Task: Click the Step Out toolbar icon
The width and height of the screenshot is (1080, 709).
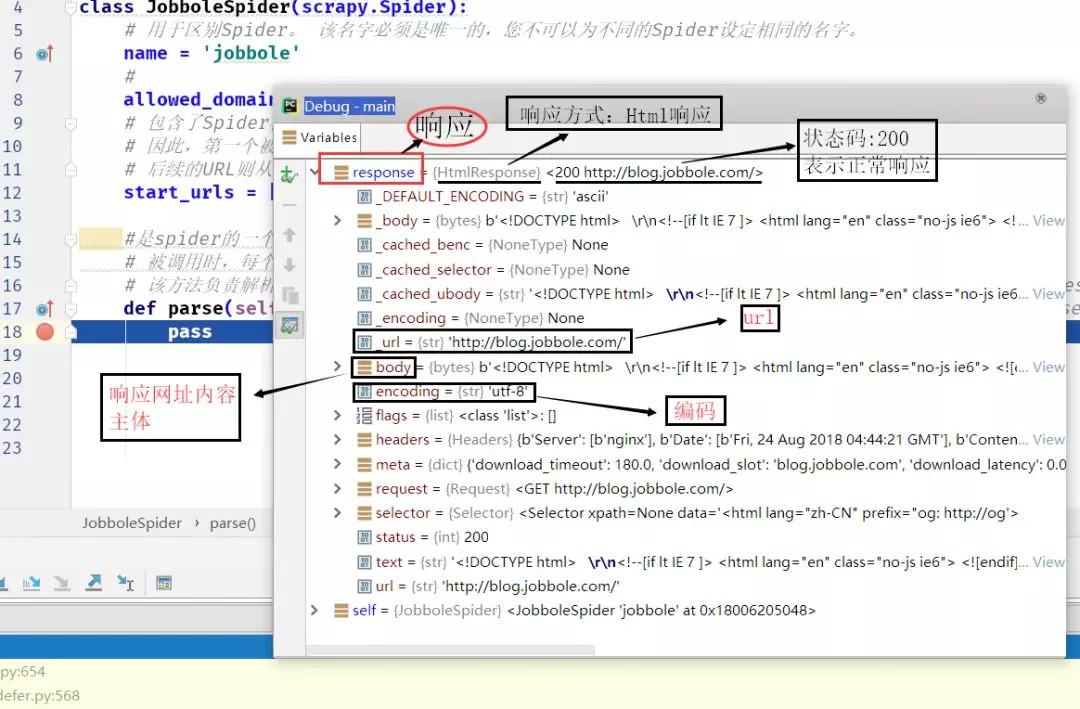Action: (x=94, y=583)
